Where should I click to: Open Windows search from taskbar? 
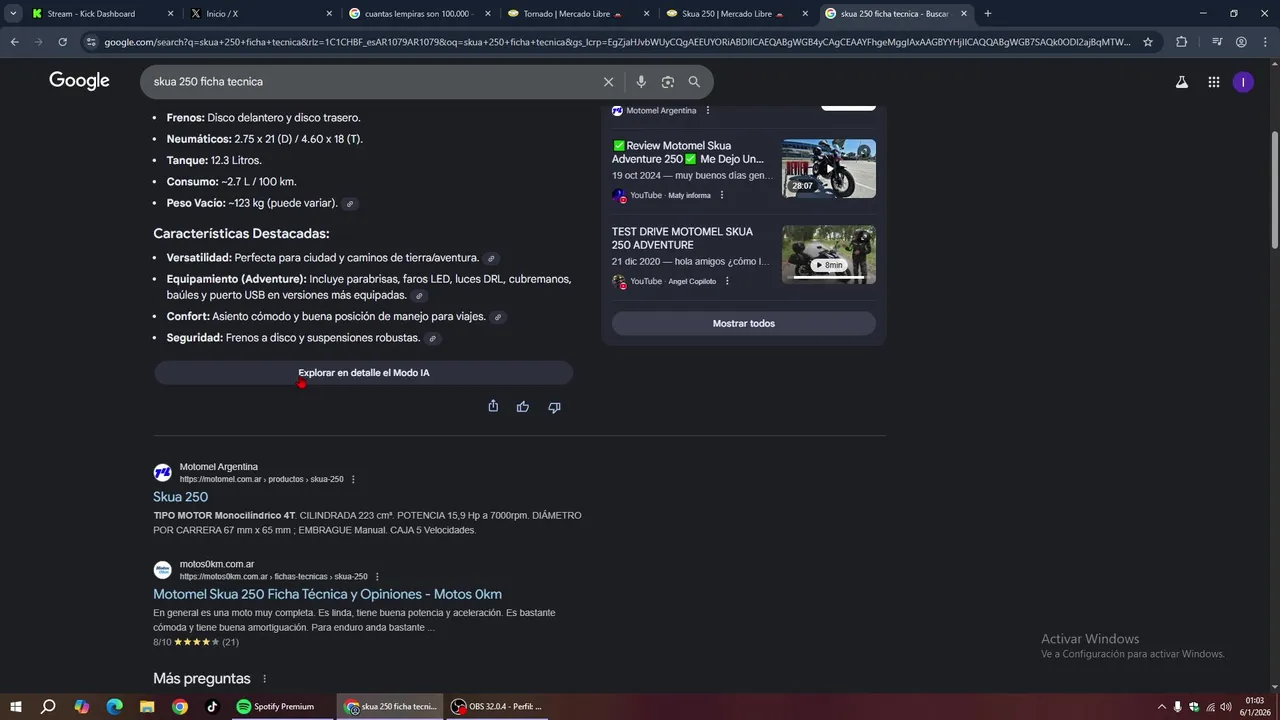pyautogui.click(x=48, y=707)
